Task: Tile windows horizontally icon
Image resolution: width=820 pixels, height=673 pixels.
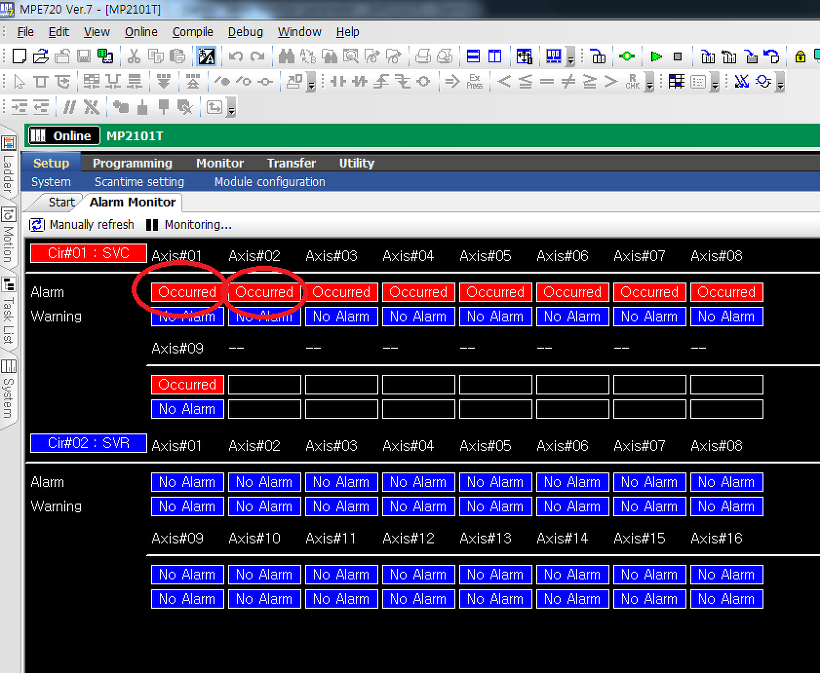Action: [473, 56]
